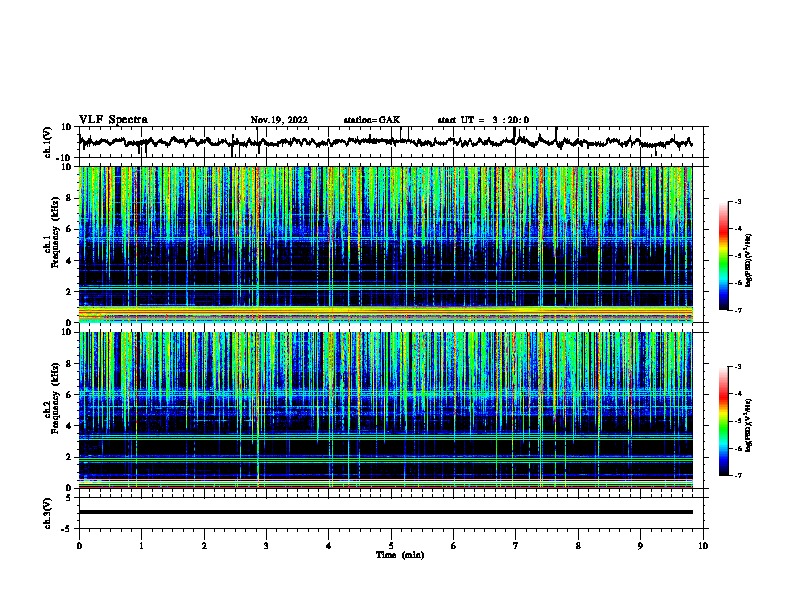Click the lower color scale bar for ch.2
The image size is (792, 612).
(724, 421)
